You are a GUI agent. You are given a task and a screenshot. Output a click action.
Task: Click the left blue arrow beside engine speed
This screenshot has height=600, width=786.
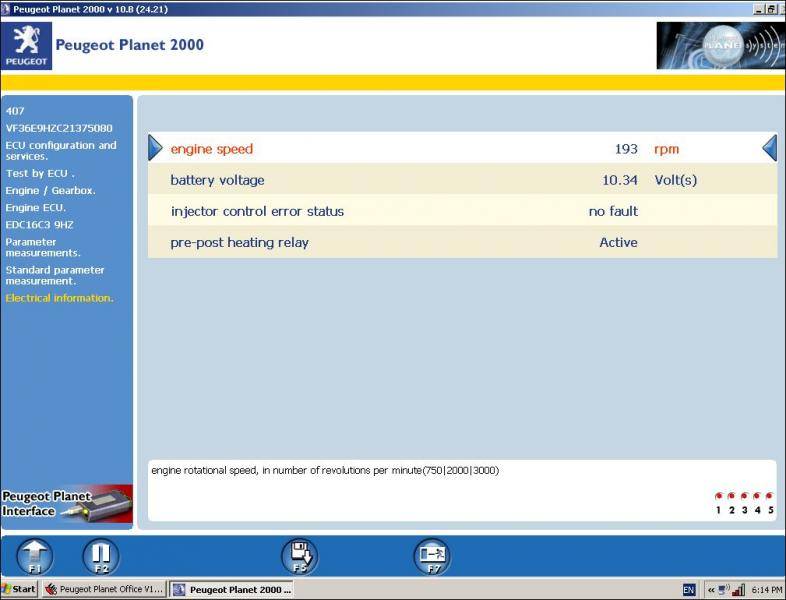pos(155,149)
